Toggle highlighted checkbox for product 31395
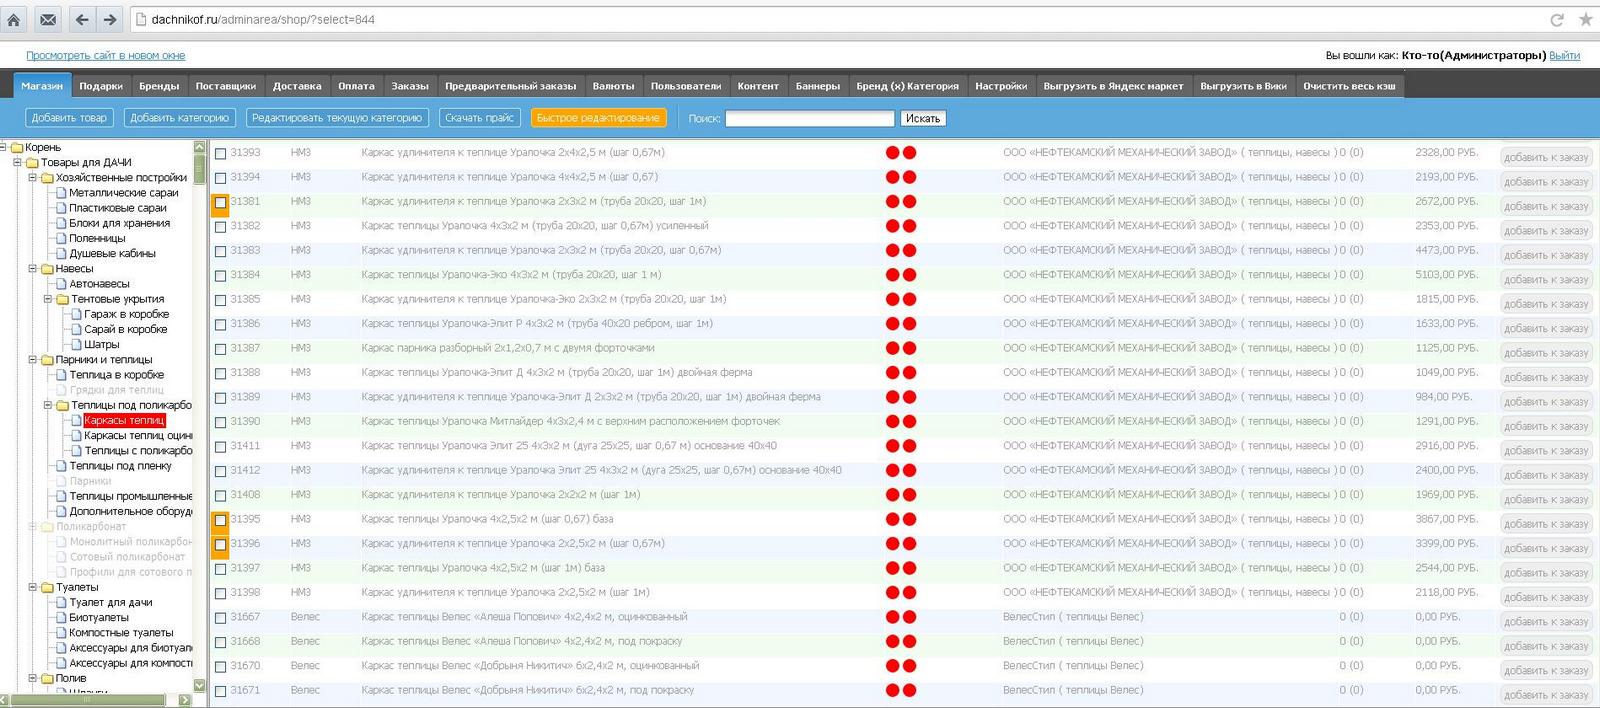This screenshot has height=708, width=1600. pyautogui.click(x=220, y=520)
